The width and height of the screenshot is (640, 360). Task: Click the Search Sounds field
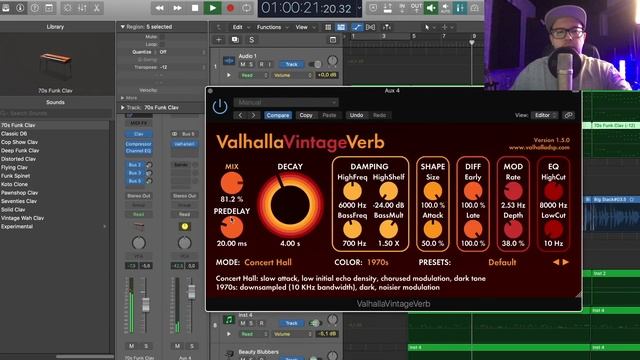coord(56,113)
